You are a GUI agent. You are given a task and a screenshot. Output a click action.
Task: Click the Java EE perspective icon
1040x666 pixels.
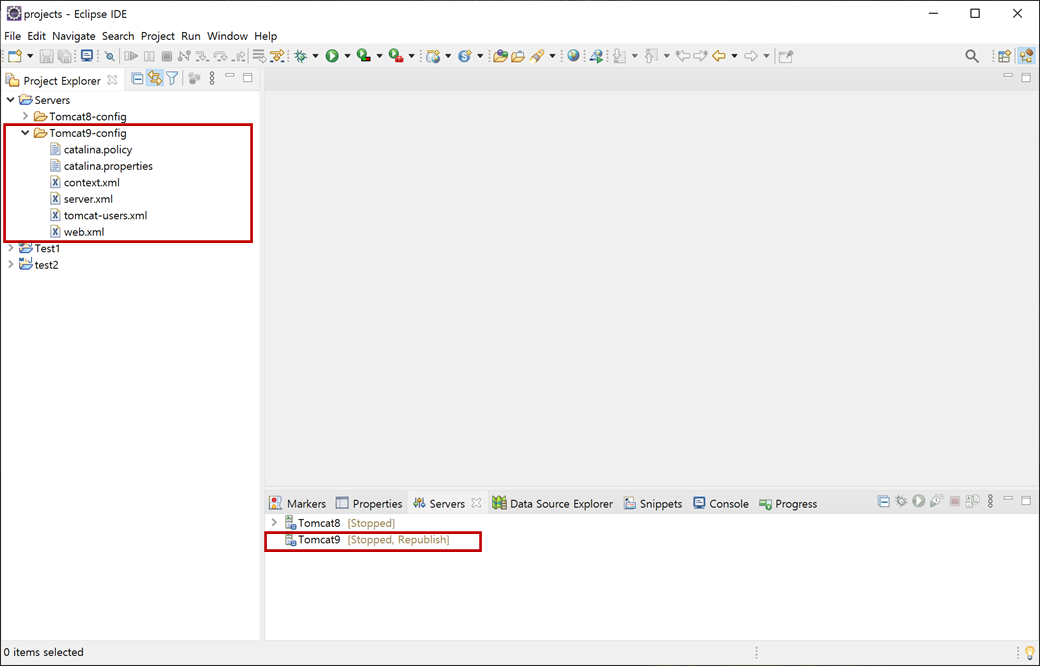[1026, 56]
